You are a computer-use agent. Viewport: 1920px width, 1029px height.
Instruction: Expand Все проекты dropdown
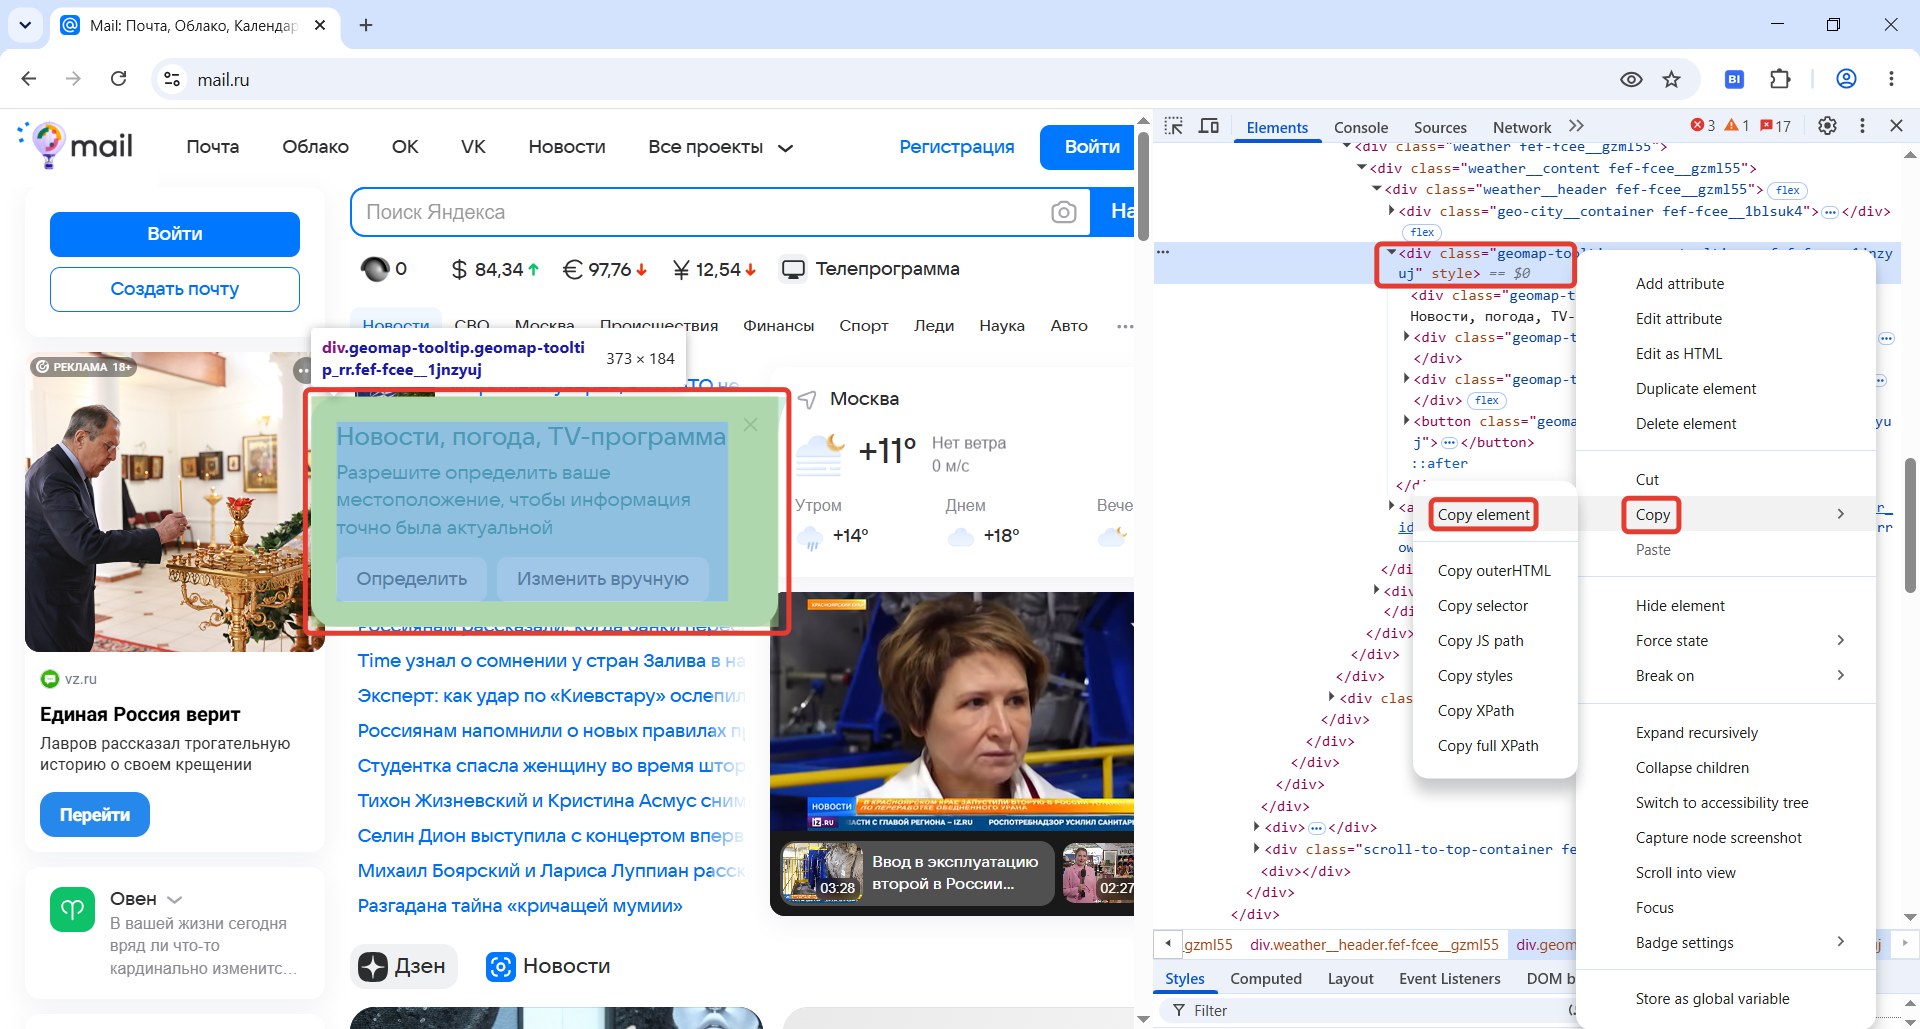(x=720, y=147)
